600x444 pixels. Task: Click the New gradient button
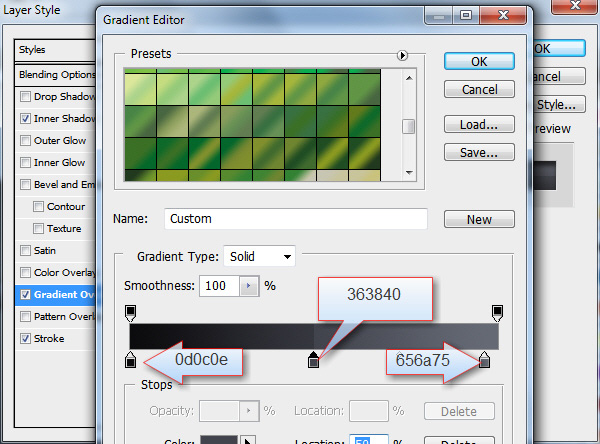coord(479,219)
